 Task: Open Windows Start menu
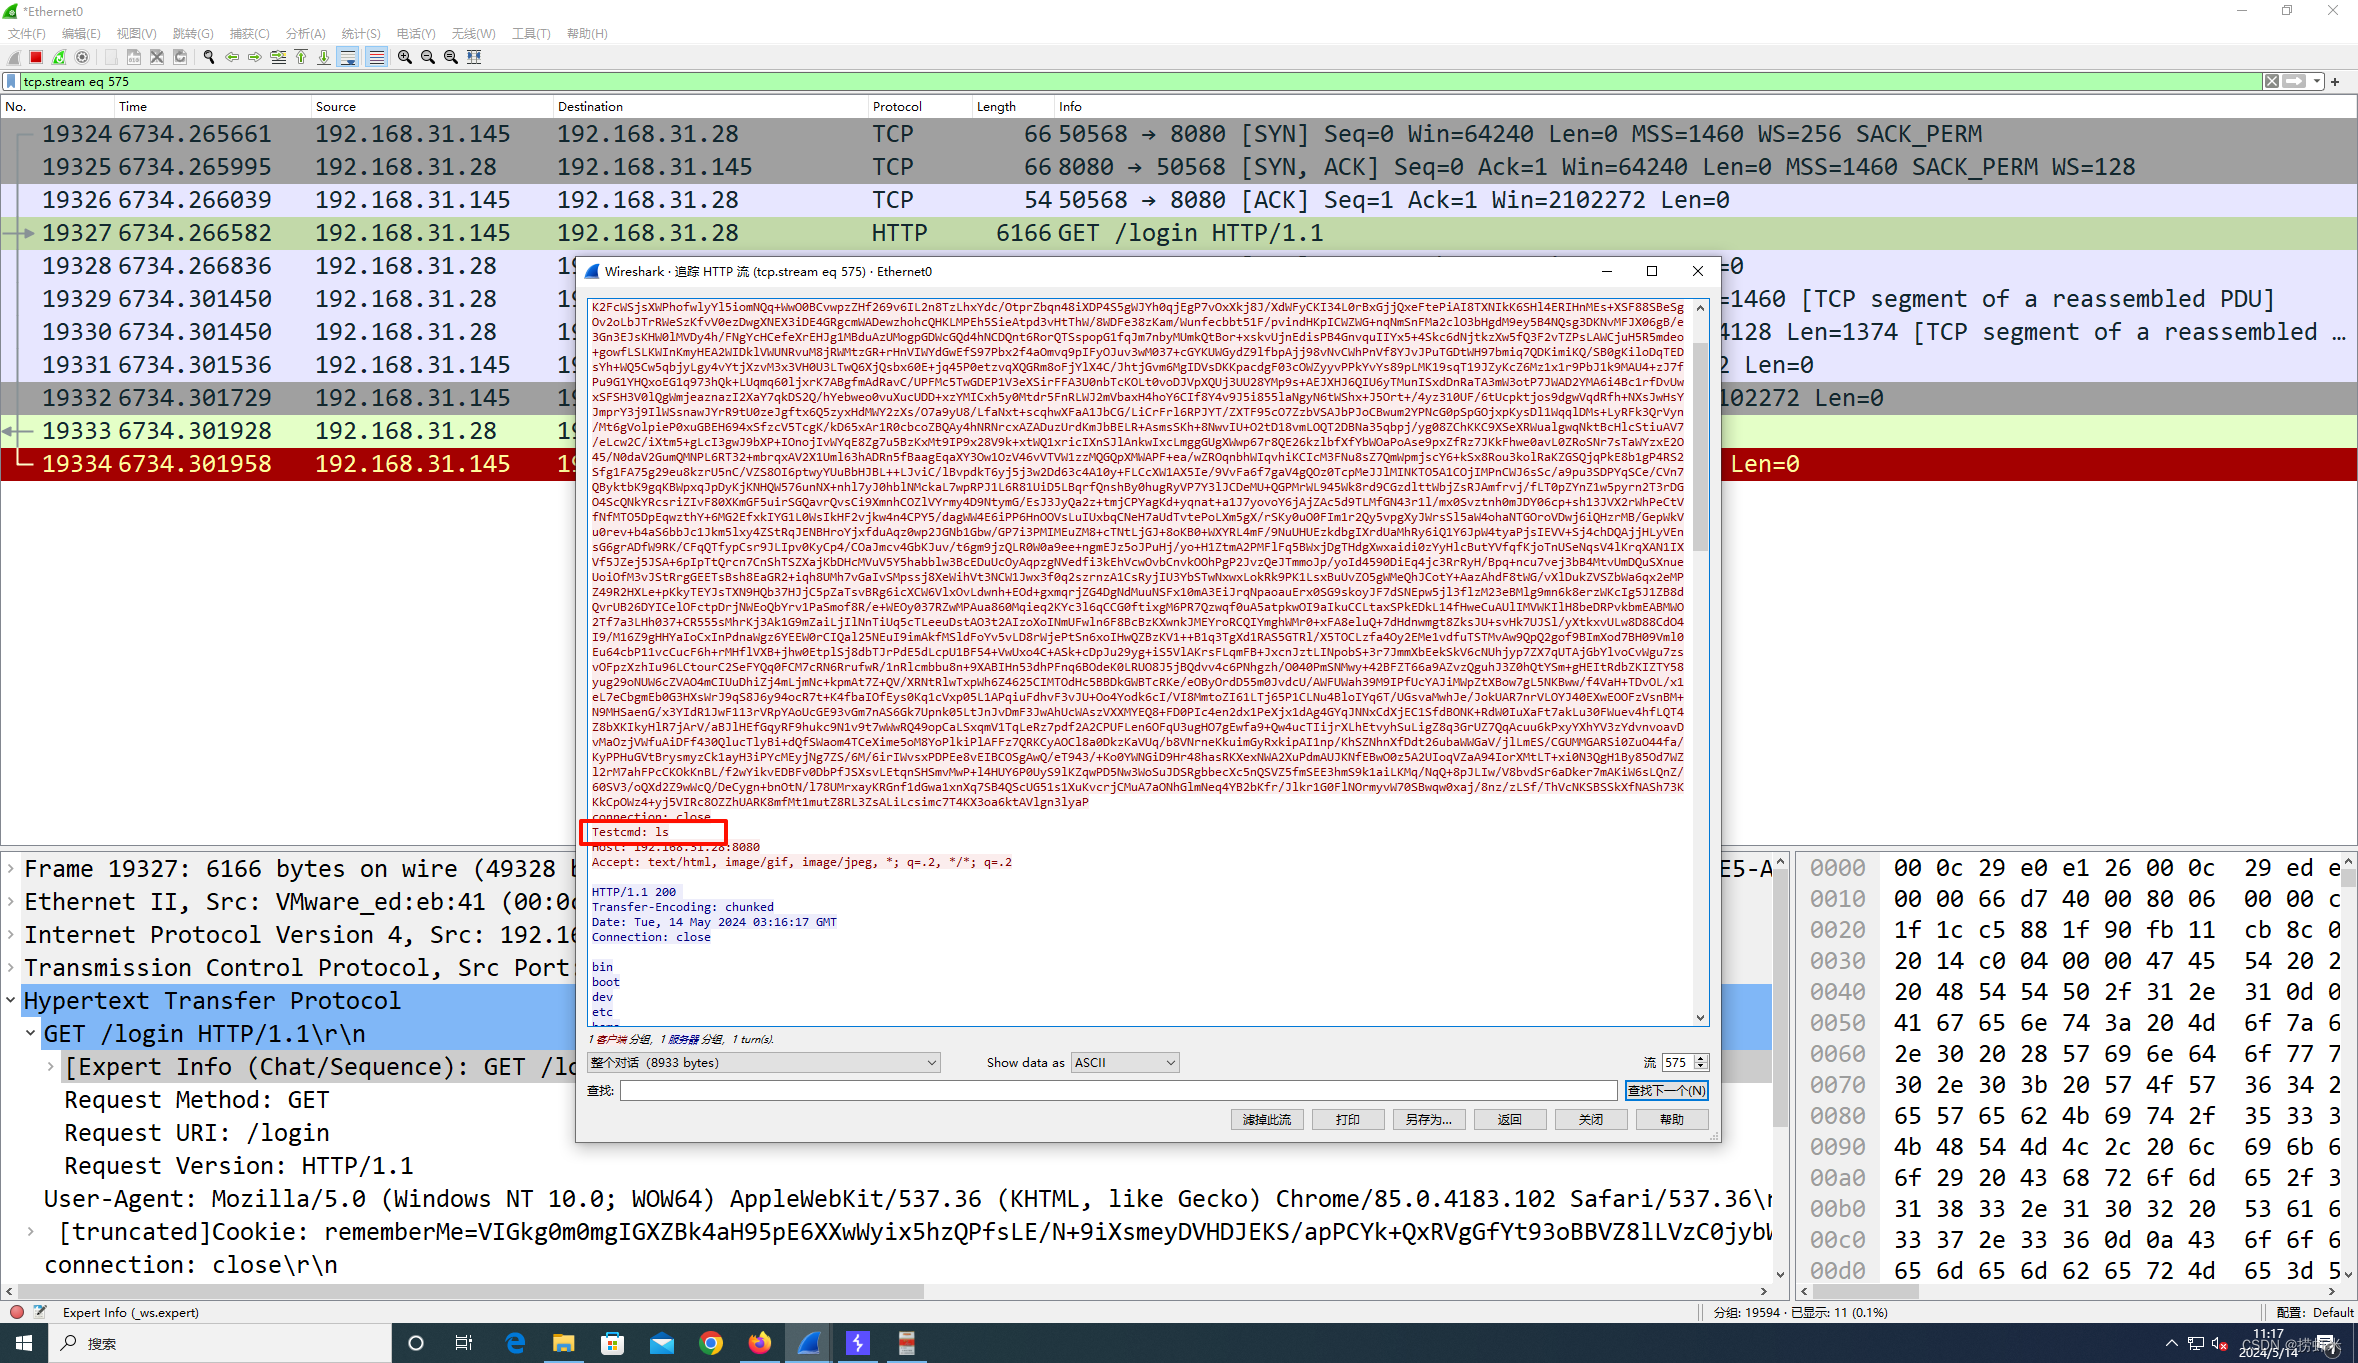(24, 1343)
